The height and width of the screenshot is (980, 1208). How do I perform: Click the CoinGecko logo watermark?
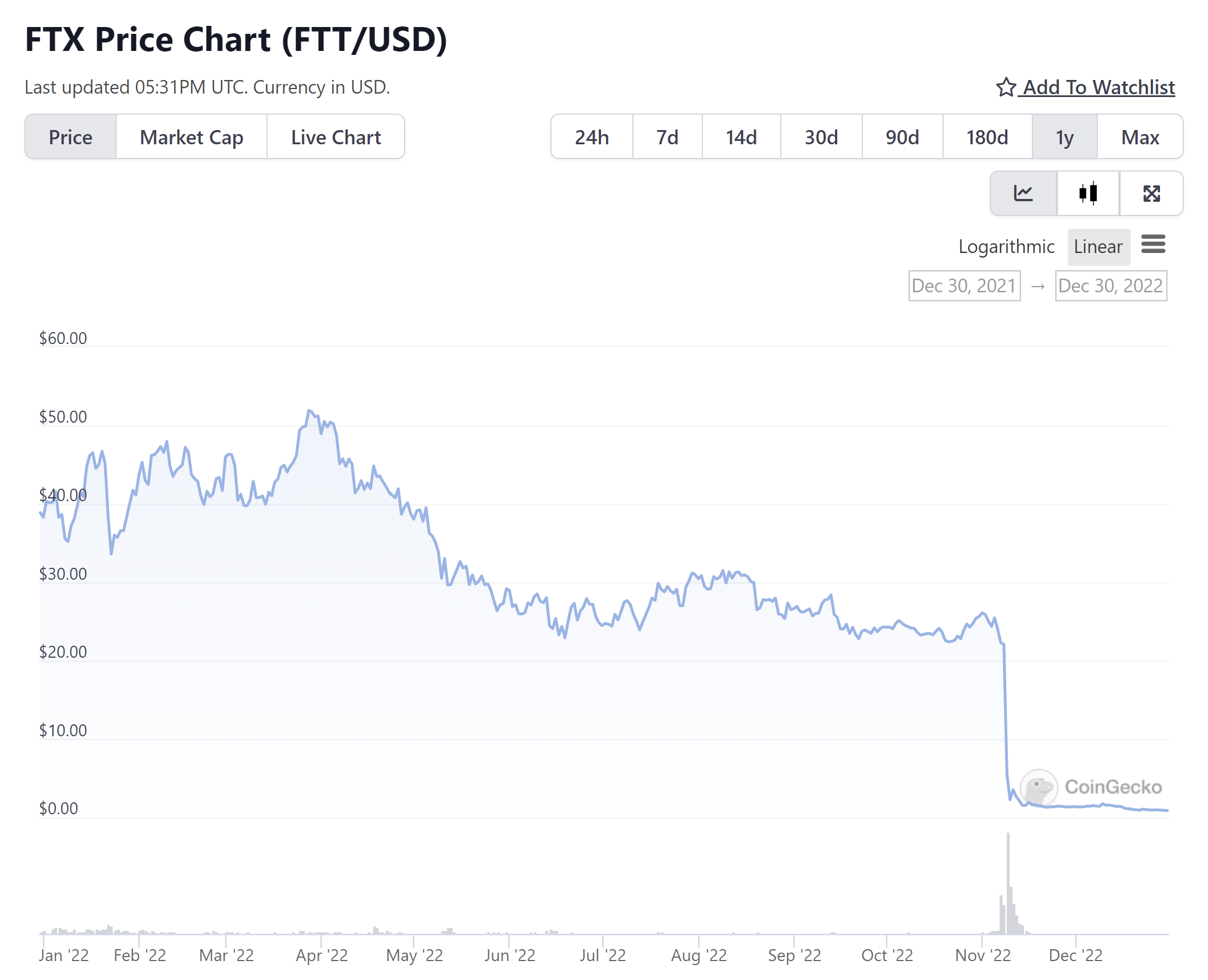pyautogui.click(x=1092, y=788)
